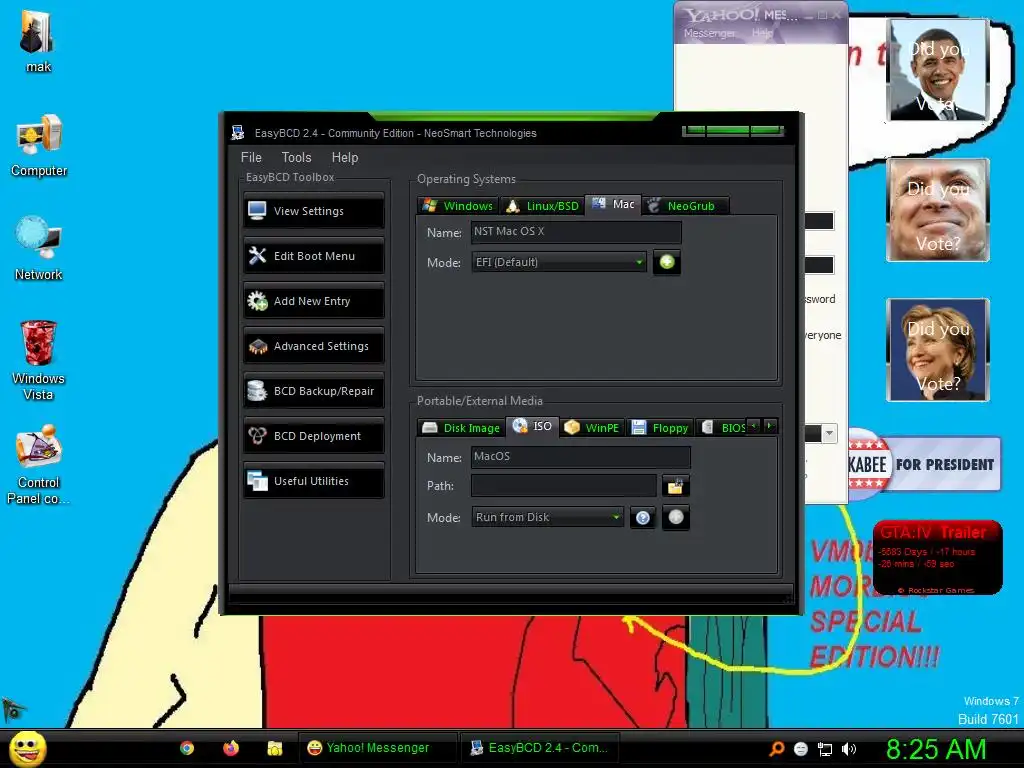Image resolution: width=1024 pixels, height=768 pixels.
Task: Switch to the Floppy tab
Action: (x=660, y=428)
